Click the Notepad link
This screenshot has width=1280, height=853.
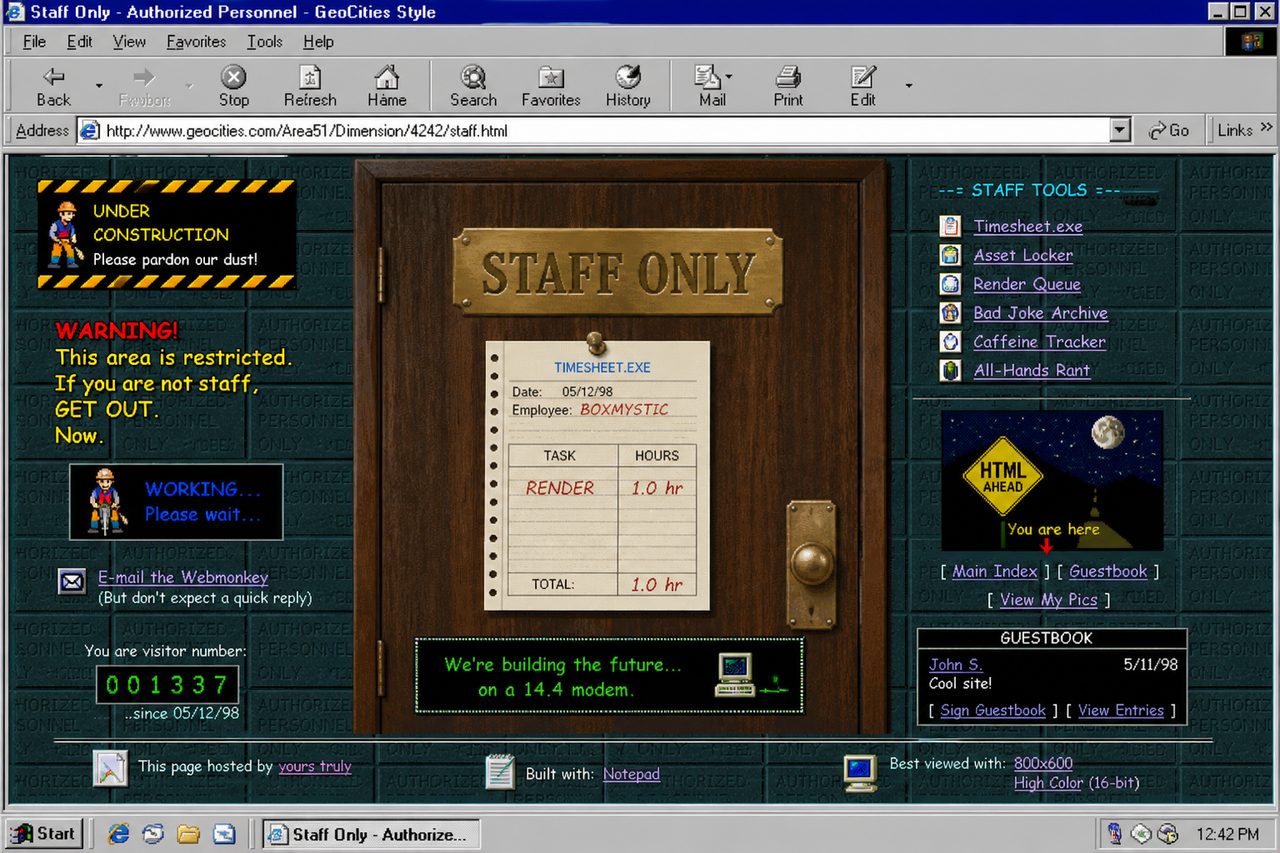[631, 774]
